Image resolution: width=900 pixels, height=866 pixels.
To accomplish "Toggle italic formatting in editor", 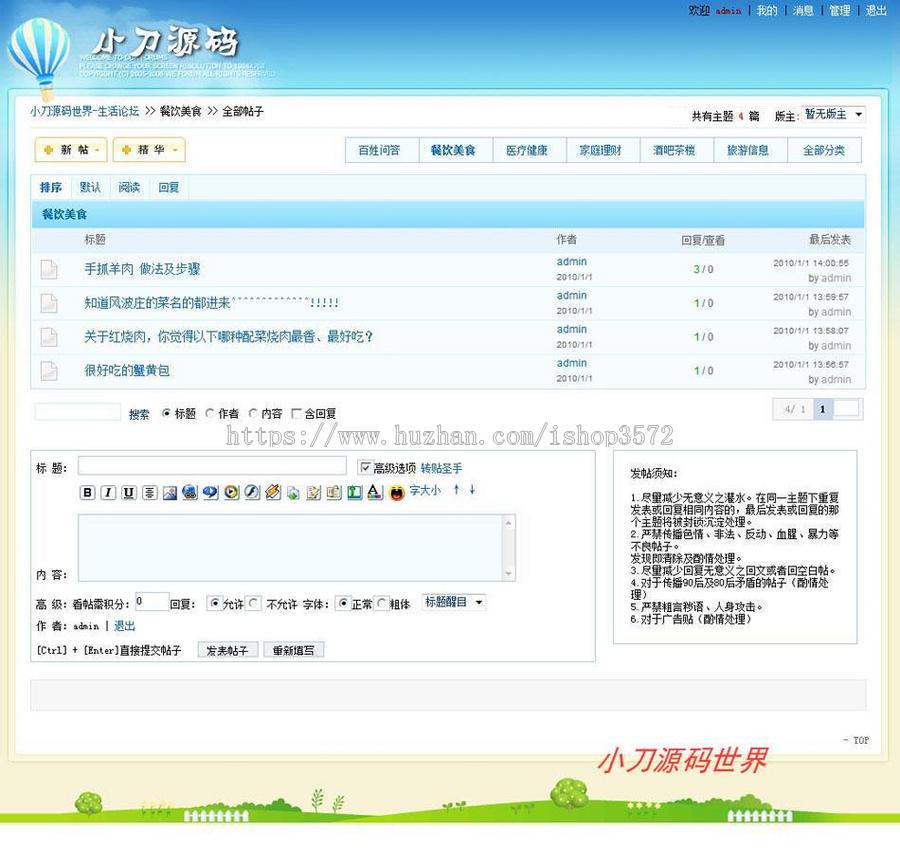I will tap(108, 492).
